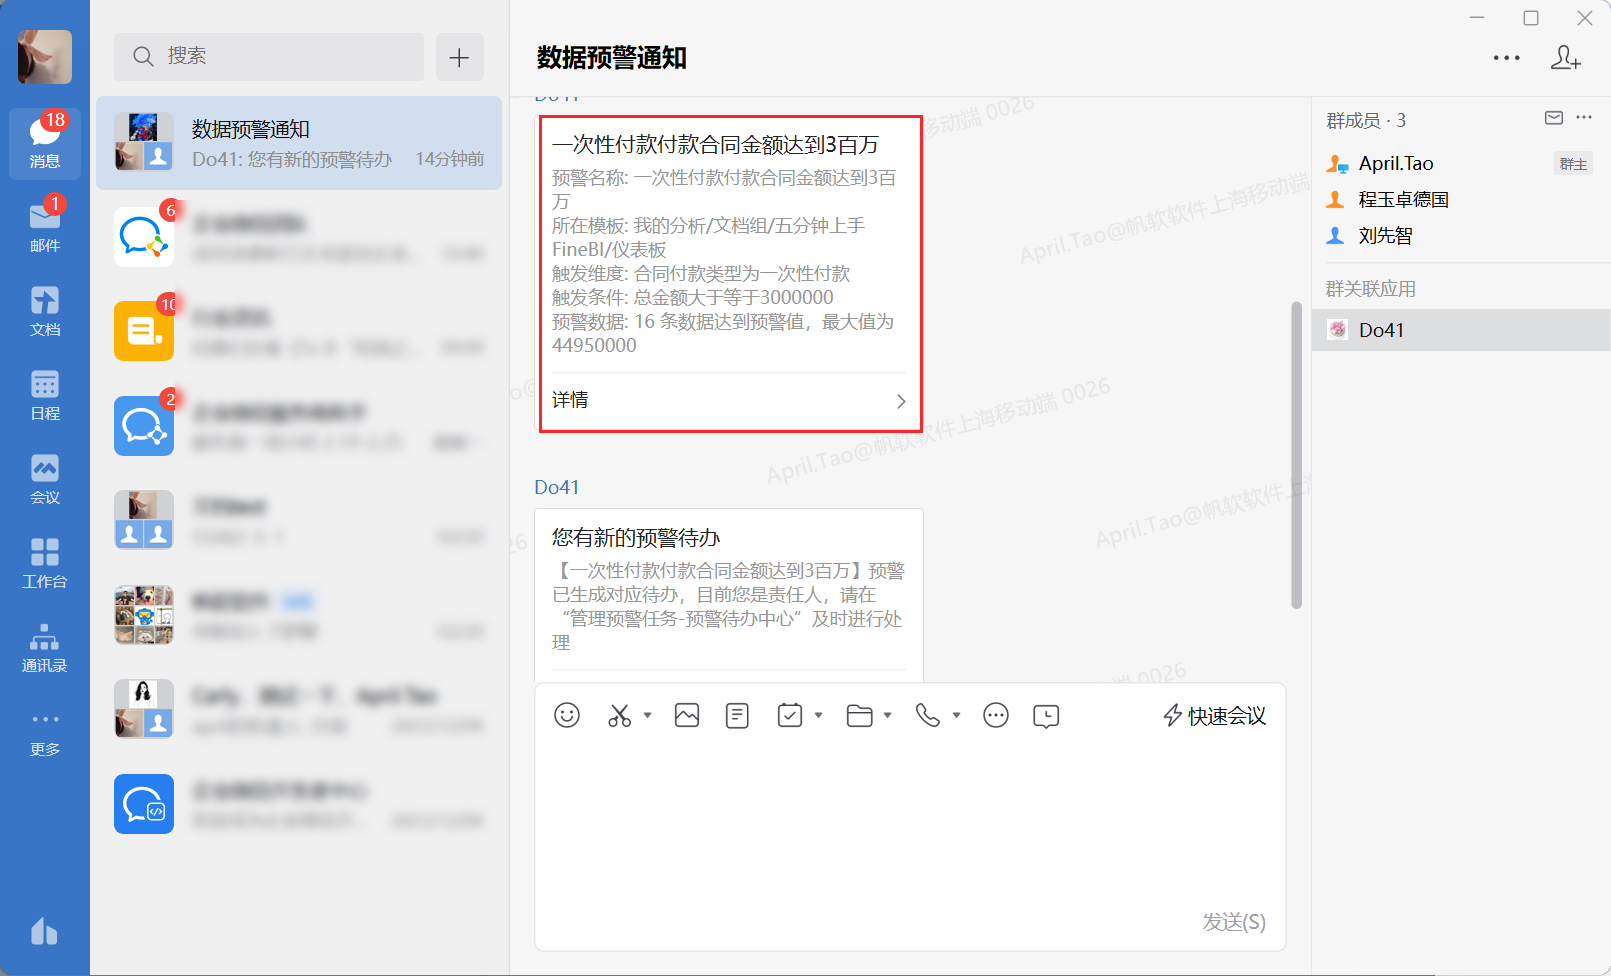The width and height of the screenshot is (1611, 976).
Task: Expand the dropdown arrow next to the calendar icon
Action: (818, 715)
